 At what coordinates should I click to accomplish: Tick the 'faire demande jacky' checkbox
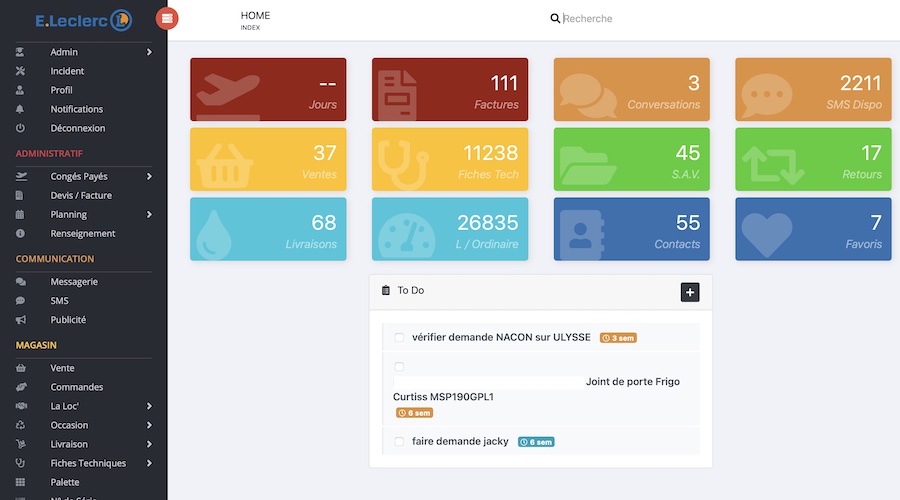[x=399, y=442]
